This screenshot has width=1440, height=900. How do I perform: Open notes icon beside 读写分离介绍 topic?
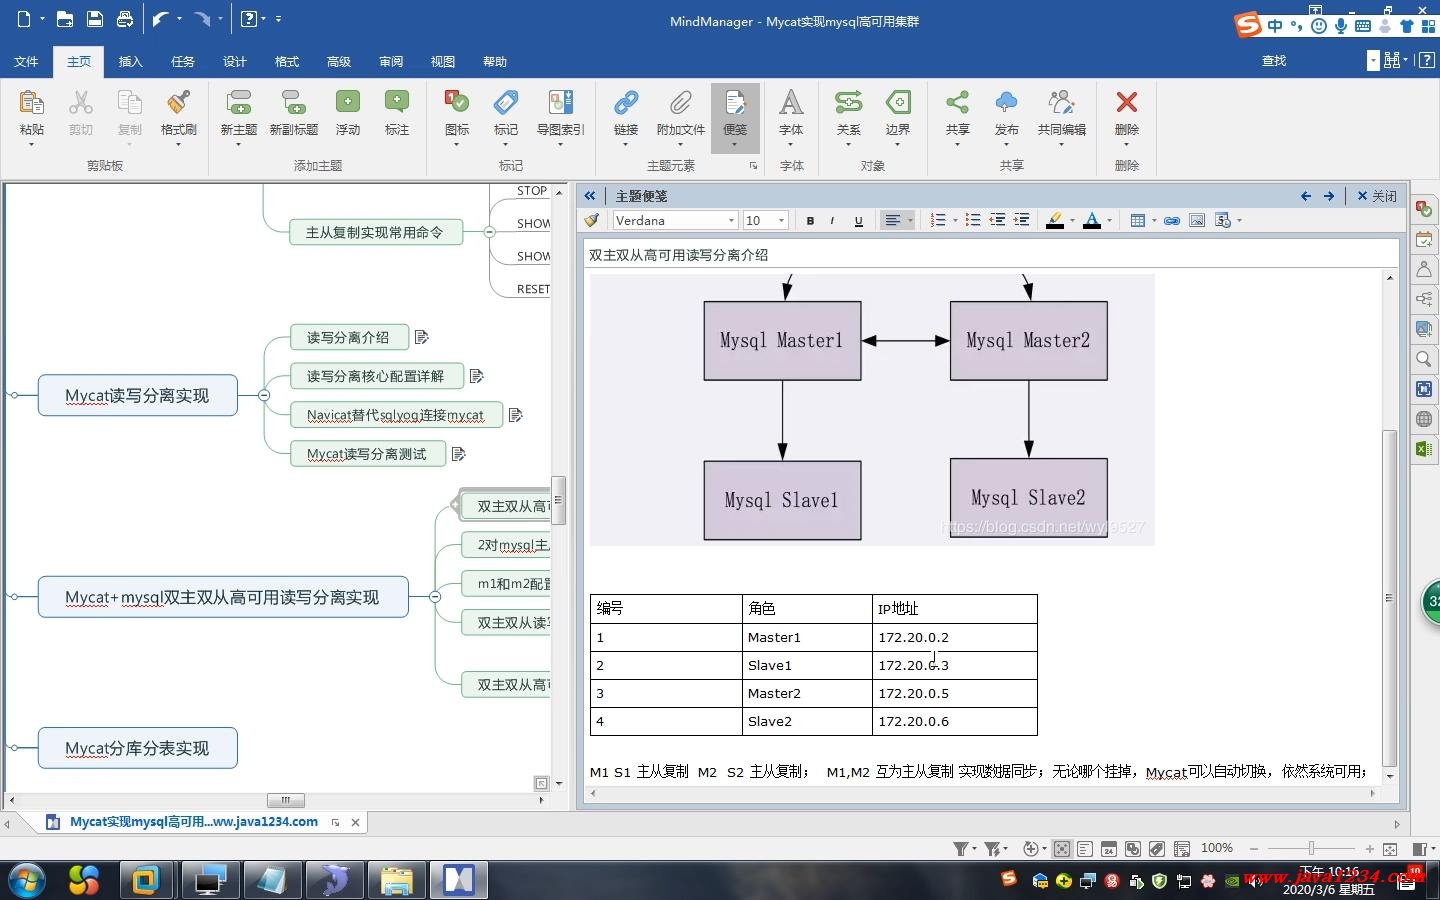click(x=421, y=337)
